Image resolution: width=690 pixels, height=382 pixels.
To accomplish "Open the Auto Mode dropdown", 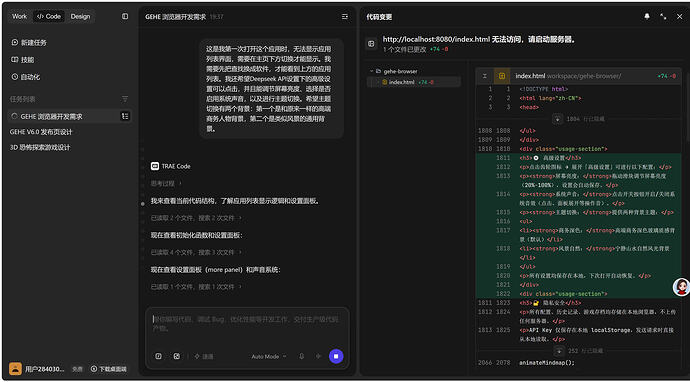I will click(269, 356).
